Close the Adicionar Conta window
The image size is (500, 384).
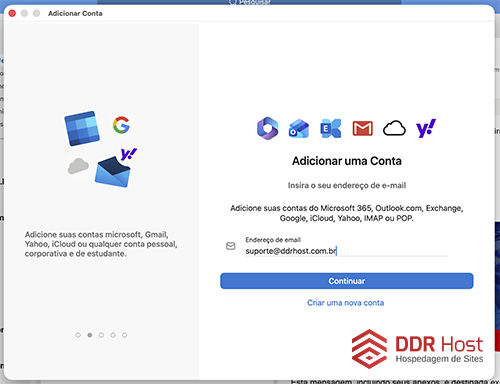click(12, 13)
